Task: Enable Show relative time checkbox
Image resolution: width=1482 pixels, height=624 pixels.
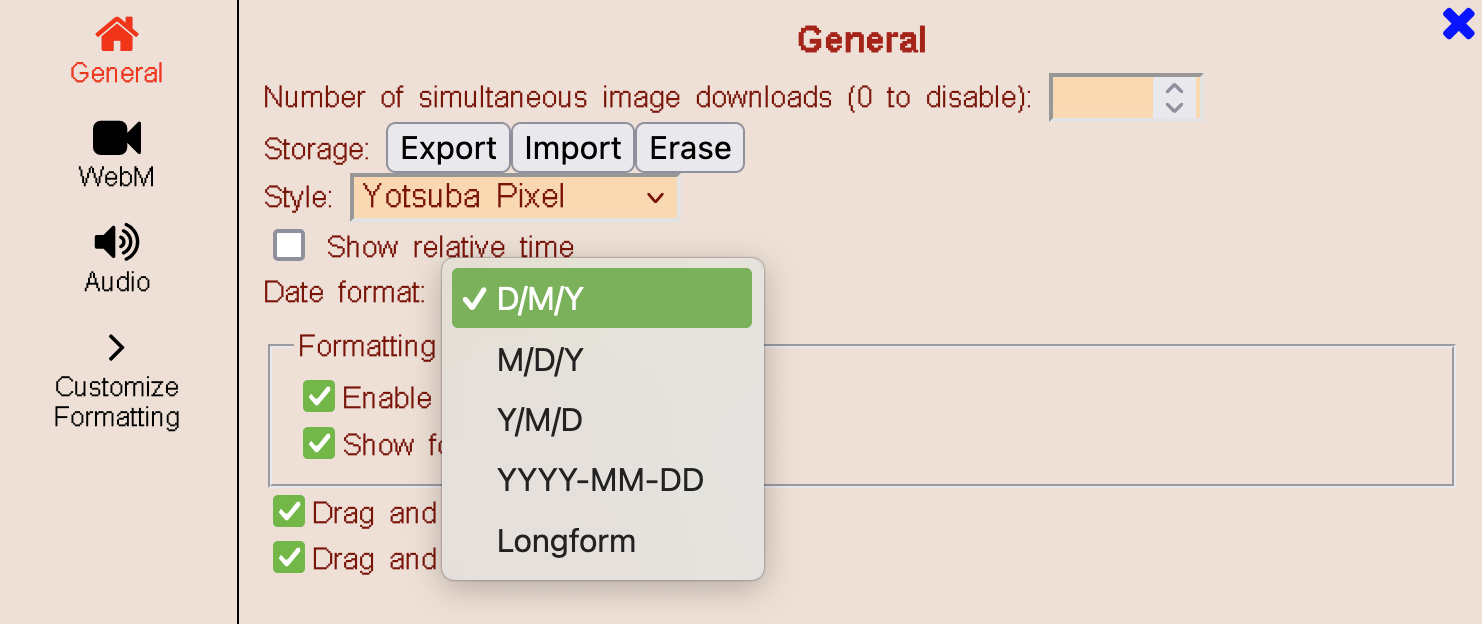Action: coord(290,245)
